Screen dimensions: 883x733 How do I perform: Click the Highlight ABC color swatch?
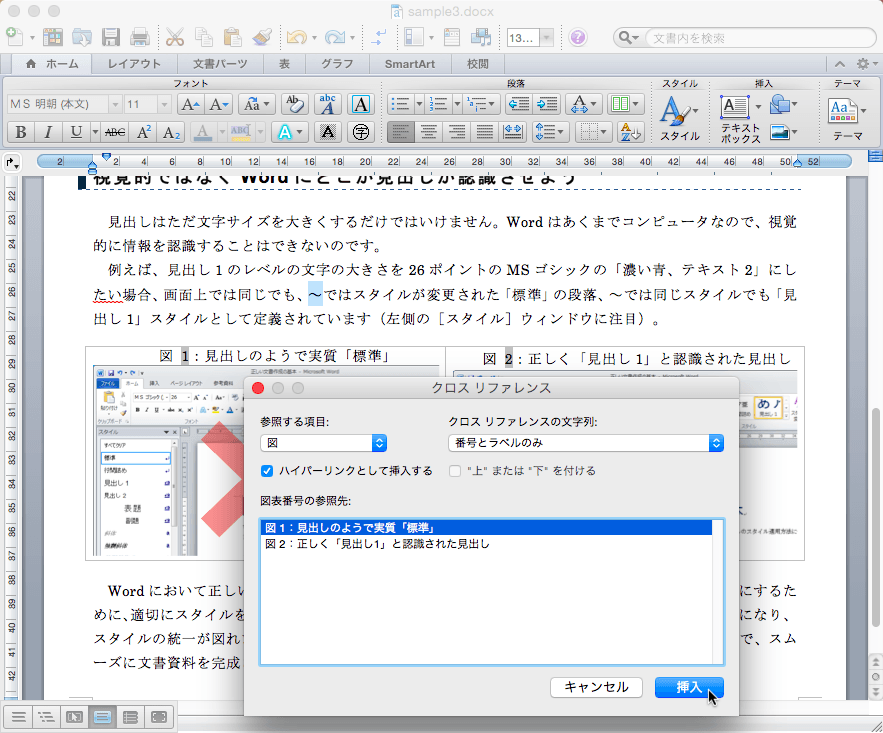[240, 133]
